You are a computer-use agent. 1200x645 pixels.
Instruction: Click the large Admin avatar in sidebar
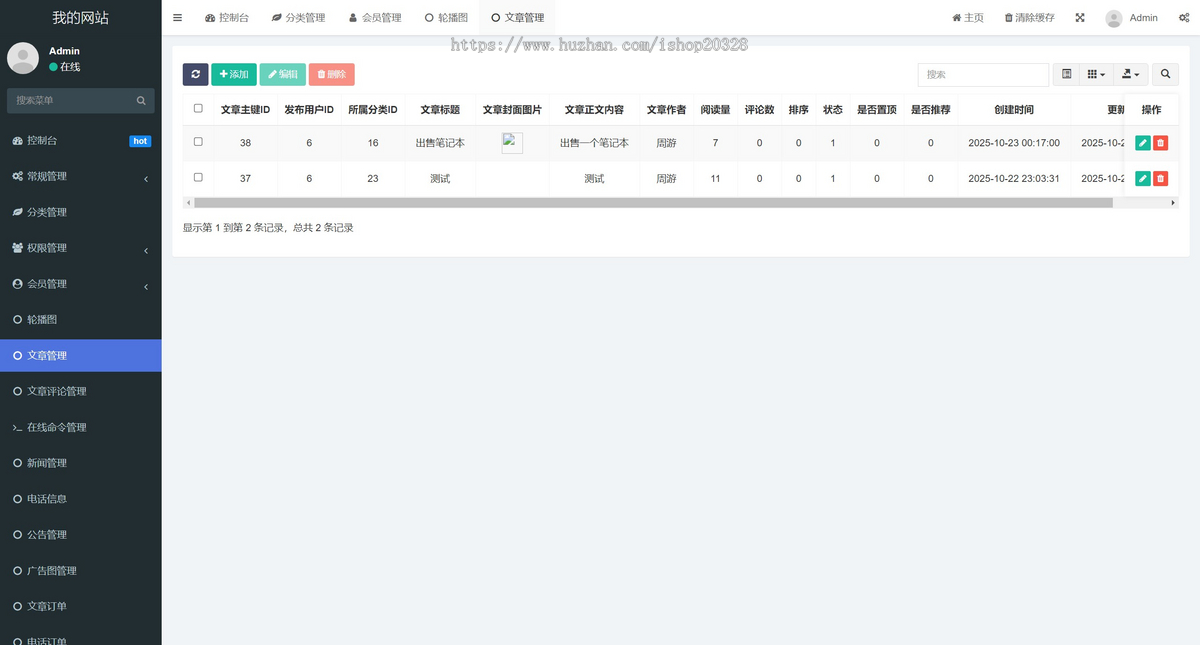[23, 58]
